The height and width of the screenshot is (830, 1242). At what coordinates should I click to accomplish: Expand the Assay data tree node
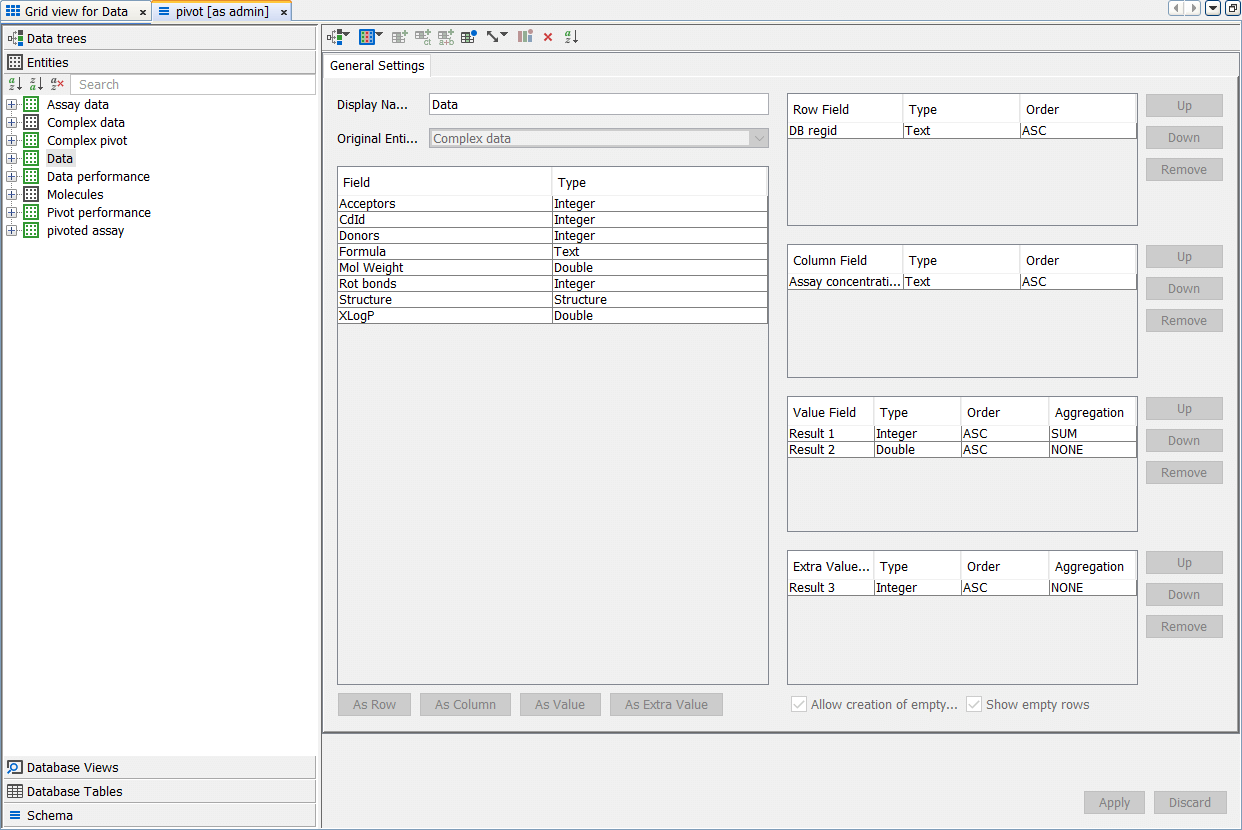12,105
